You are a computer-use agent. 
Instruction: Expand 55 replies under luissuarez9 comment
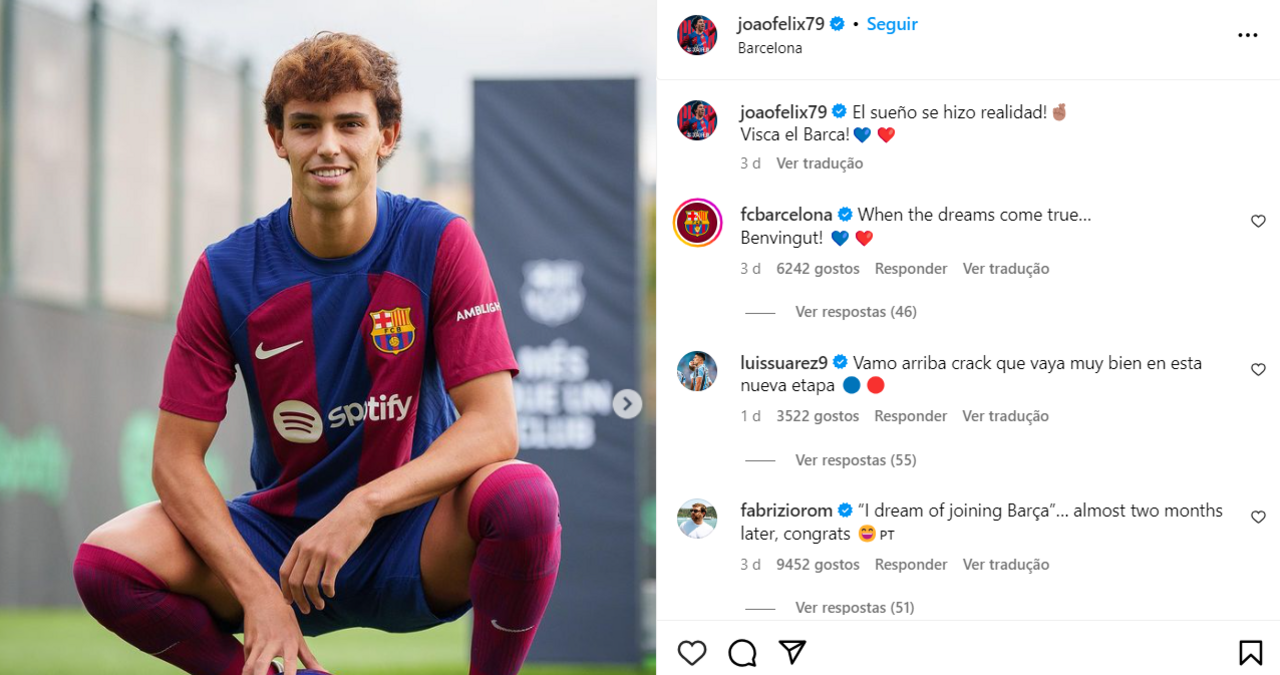click(855, 460)
